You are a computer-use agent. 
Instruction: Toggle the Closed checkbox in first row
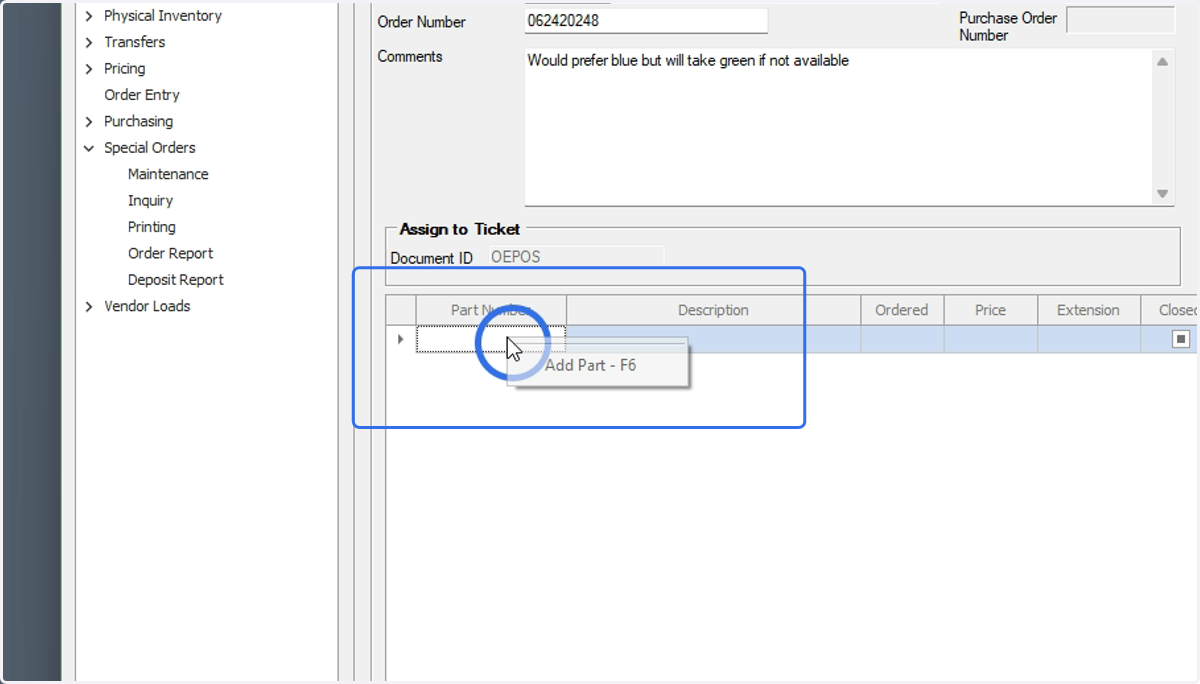coord(1181,339)
